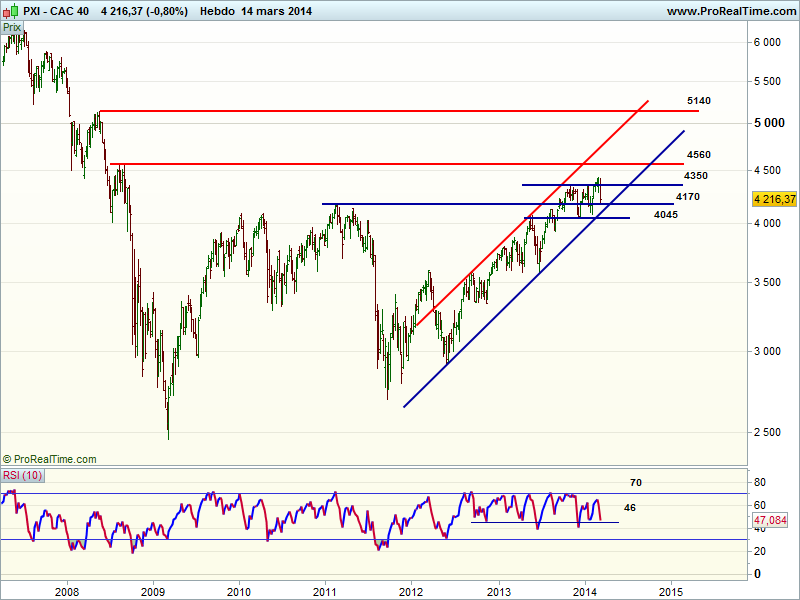
Task: Select the 5140 resistance level label
Action: 699,101
